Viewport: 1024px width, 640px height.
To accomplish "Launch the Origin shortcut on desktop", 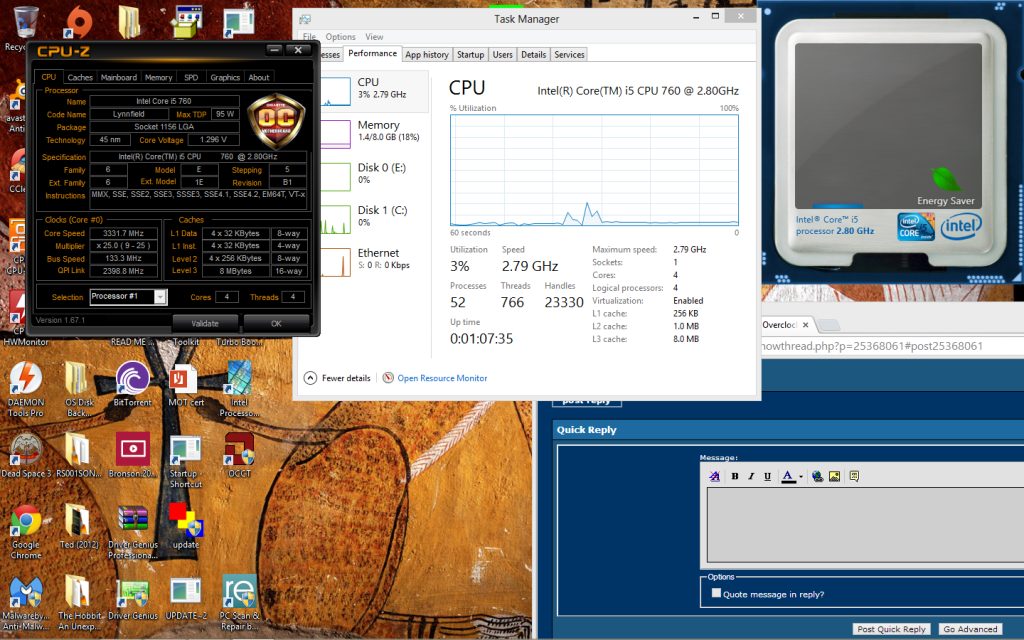I will point(79,22).
